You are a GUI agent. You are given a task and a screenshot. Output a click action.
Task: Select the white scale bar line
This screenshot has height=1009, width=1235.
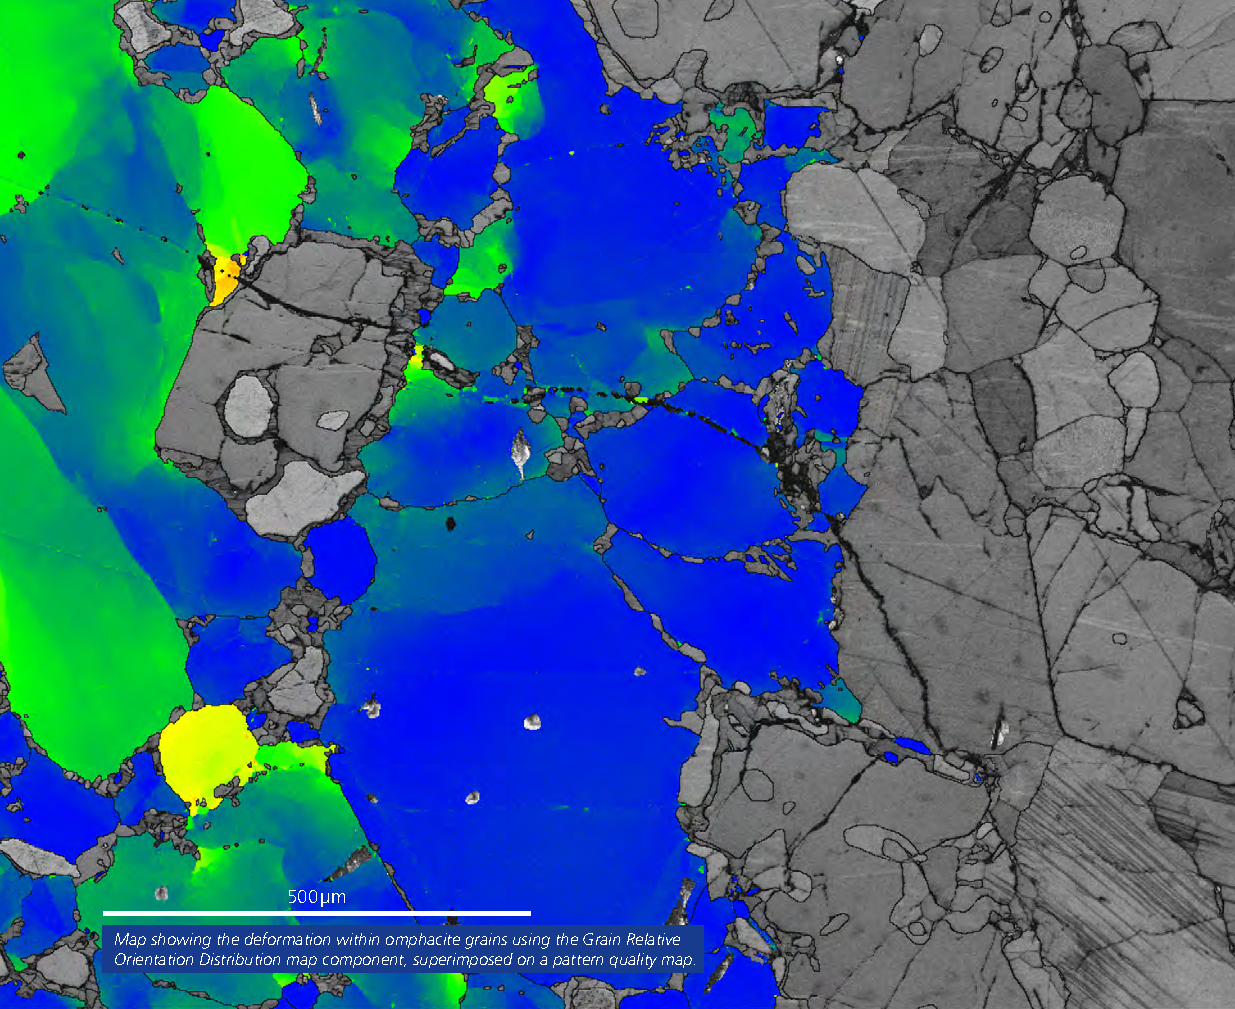pyautogui.click(x=317, y=913)
